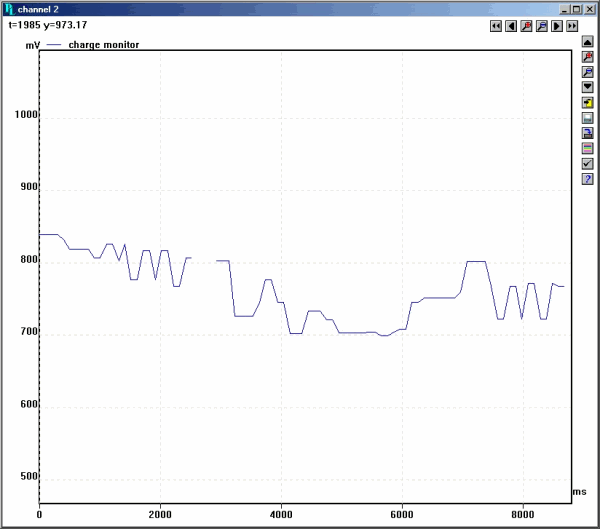Click the print chart icon
The height and width of the screenshot is (529, 600).
pos(588,133)
